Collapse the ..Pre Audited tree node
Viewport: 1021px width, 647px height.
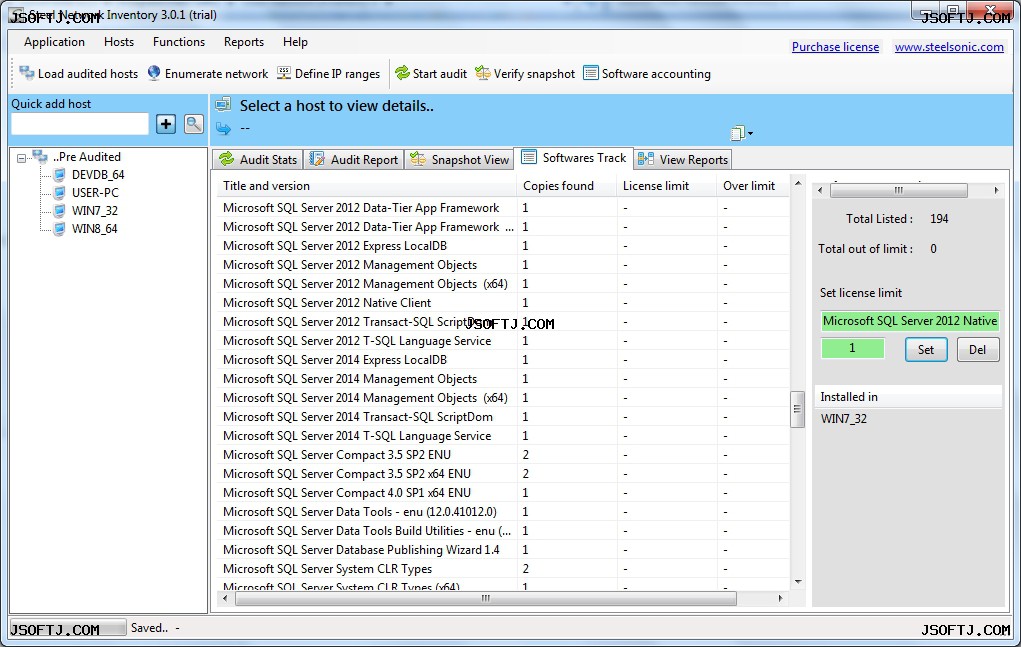21,158
